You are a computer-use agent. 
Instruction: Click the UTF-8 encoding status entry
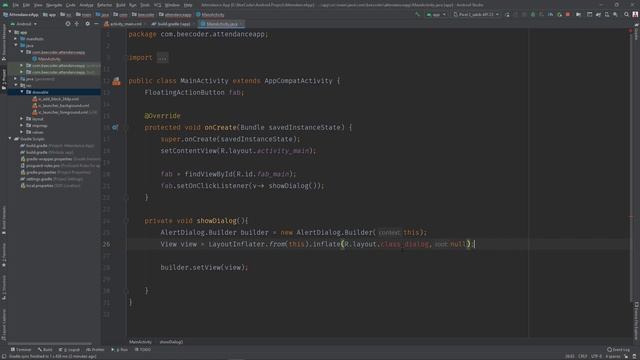(596, 356)
